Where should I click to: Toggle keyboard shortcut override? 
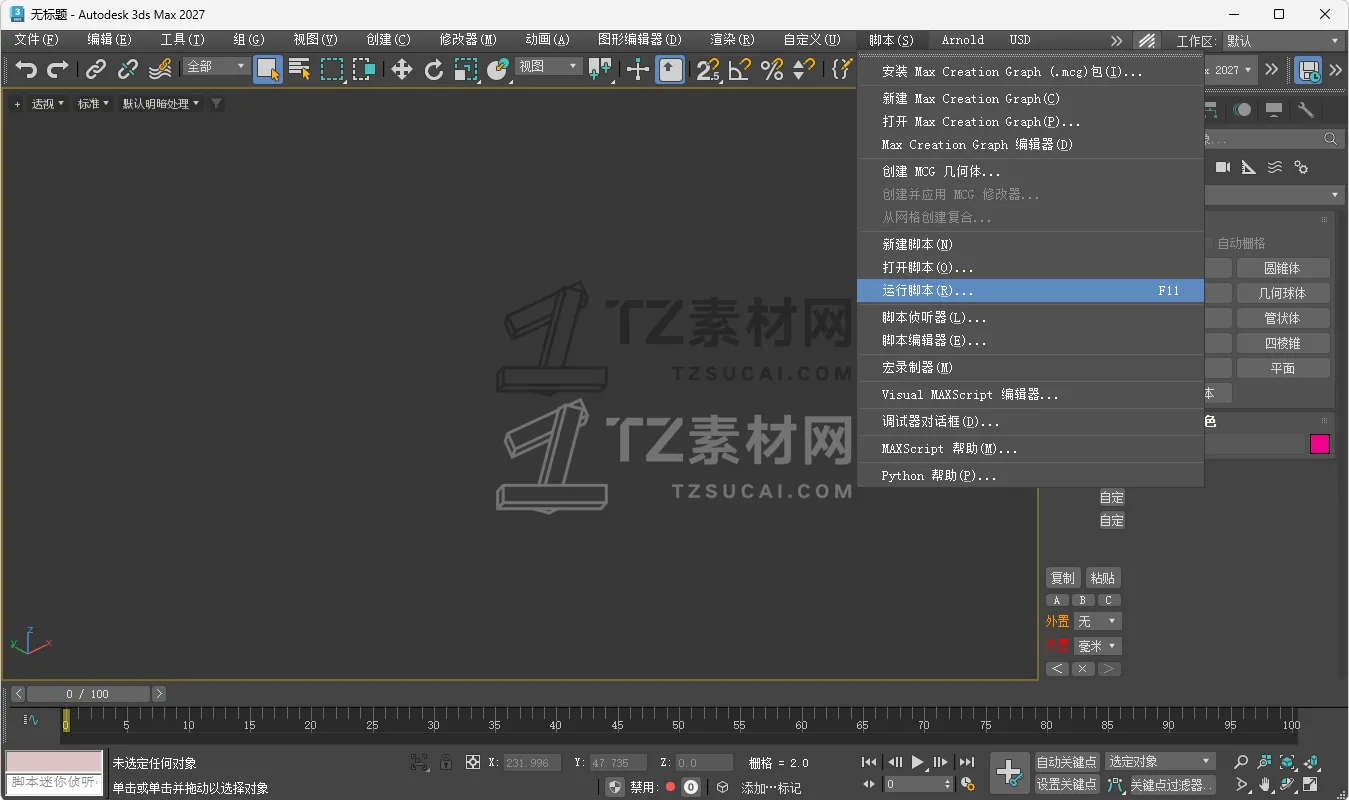(x=670, y=69)
